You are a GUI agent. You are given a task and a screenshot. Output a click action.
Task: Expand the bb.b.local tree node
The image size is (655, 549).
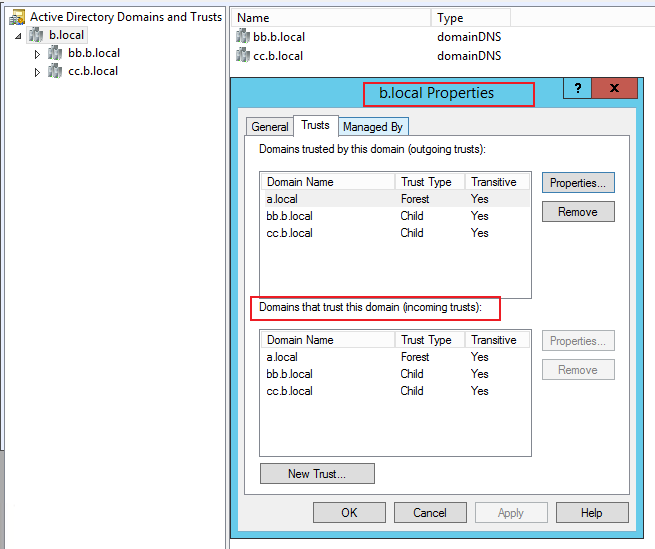pyautogui.click(x=37, y=54)
